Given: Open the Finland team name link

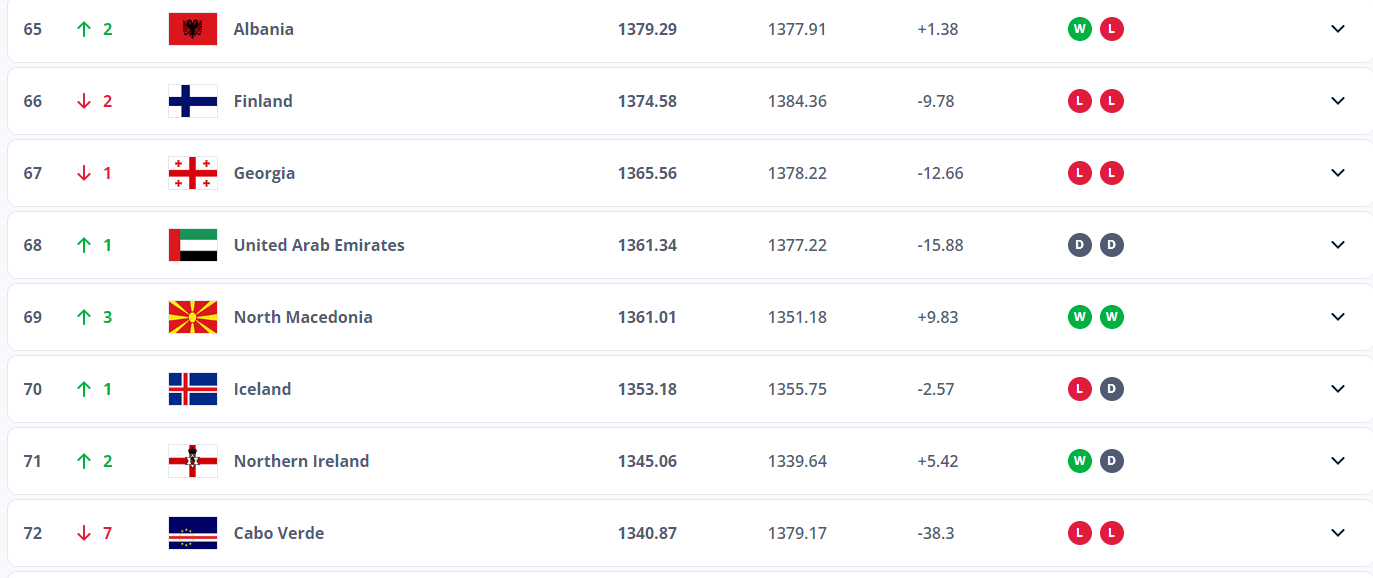Looking at the screenshot, I should (263, 101).
